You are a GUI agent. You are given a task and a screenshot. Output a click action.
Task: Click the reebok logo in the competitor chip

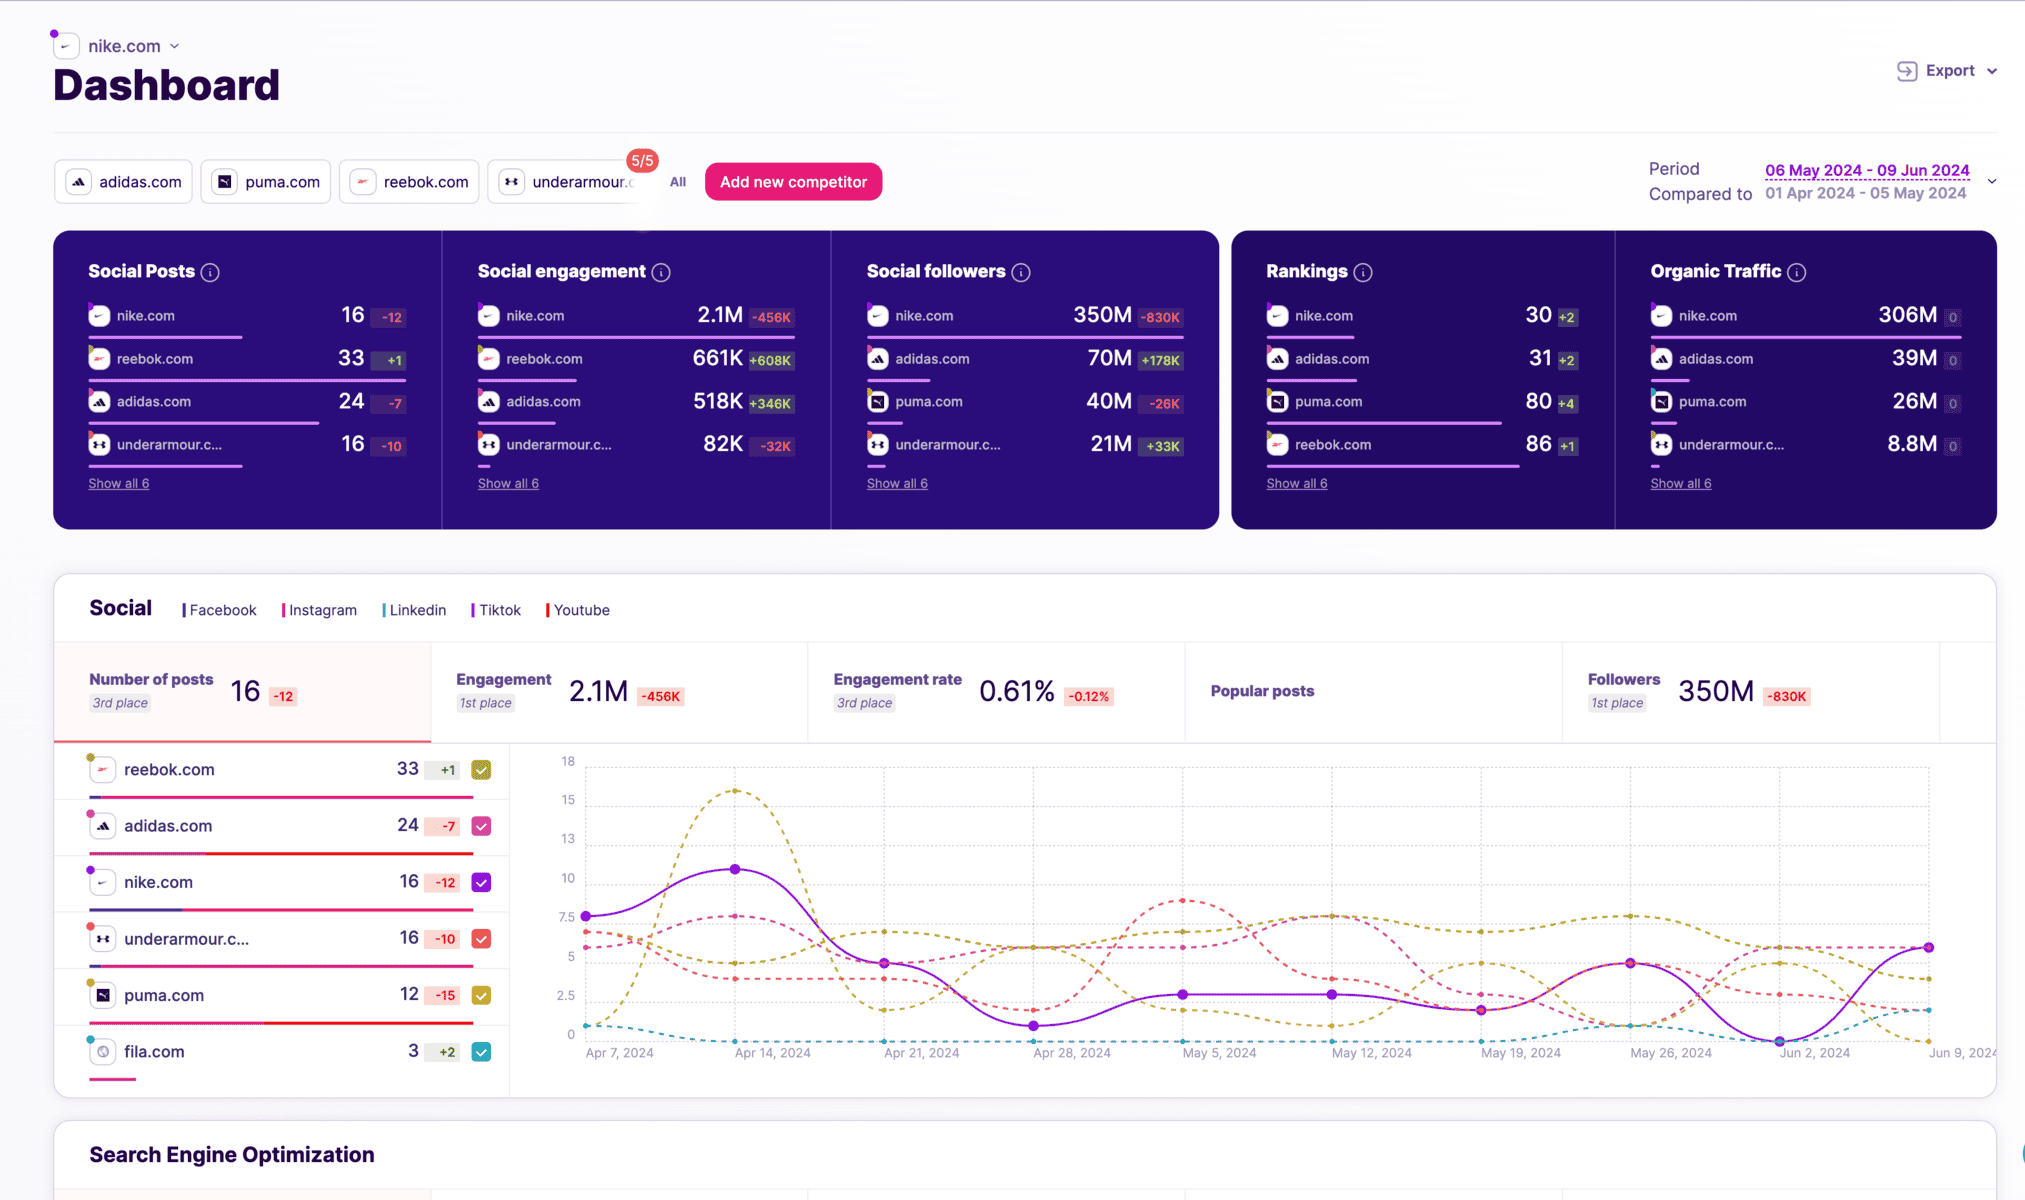pyautogui.click(x=363, y=182)
